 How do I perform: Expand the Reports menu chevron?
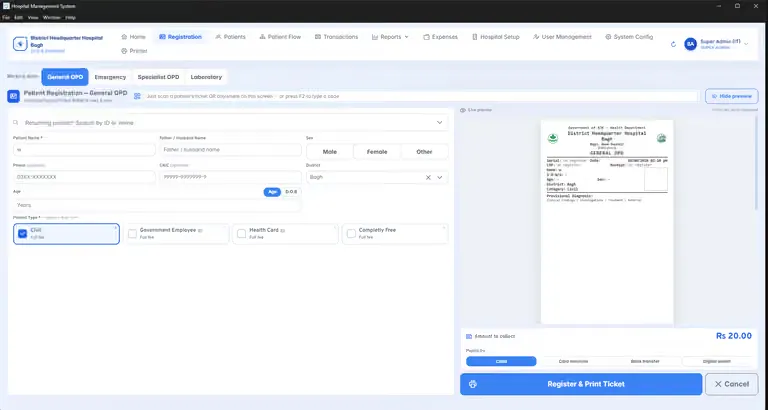click(407, 37)
